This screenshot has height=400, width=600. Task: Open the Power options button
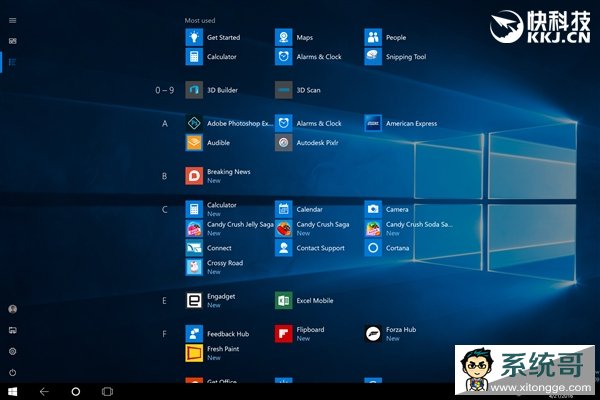(x=13, y=372)
